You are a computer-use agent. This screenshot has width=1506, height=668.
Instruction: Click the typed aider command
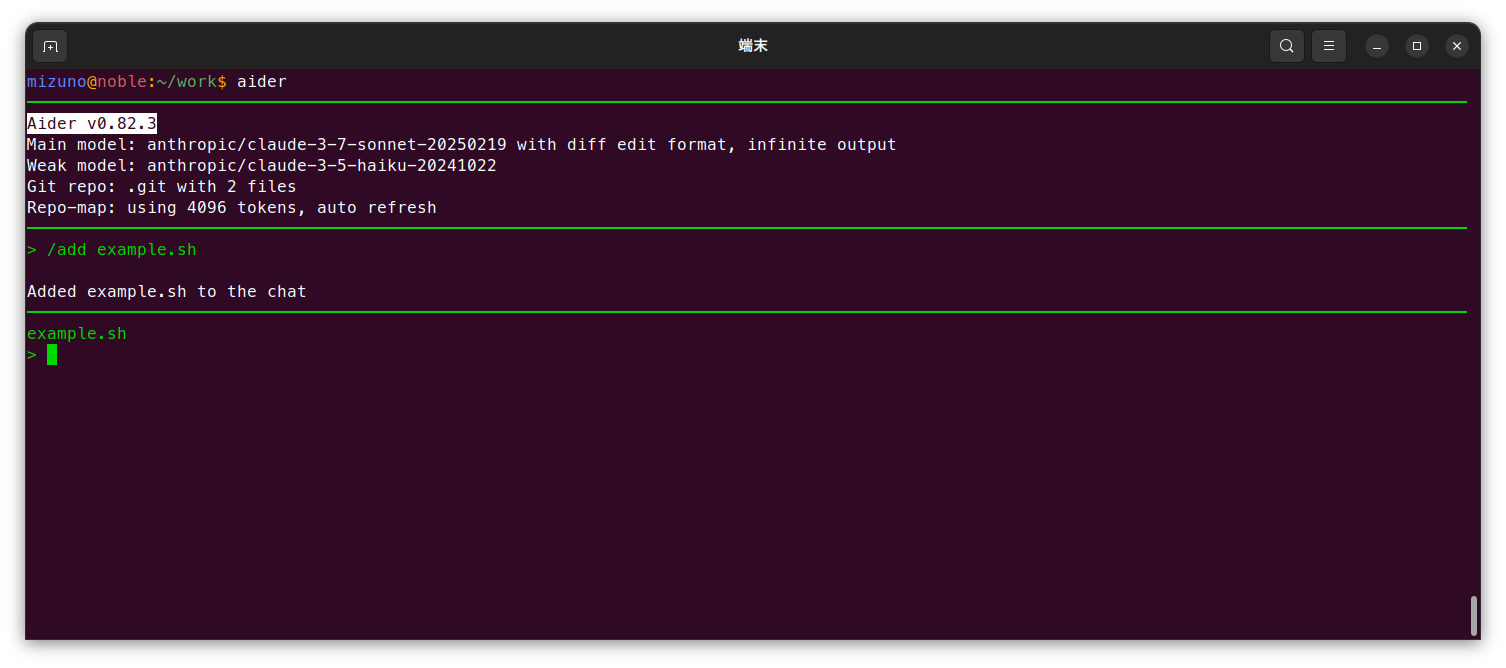click(262, 82)
